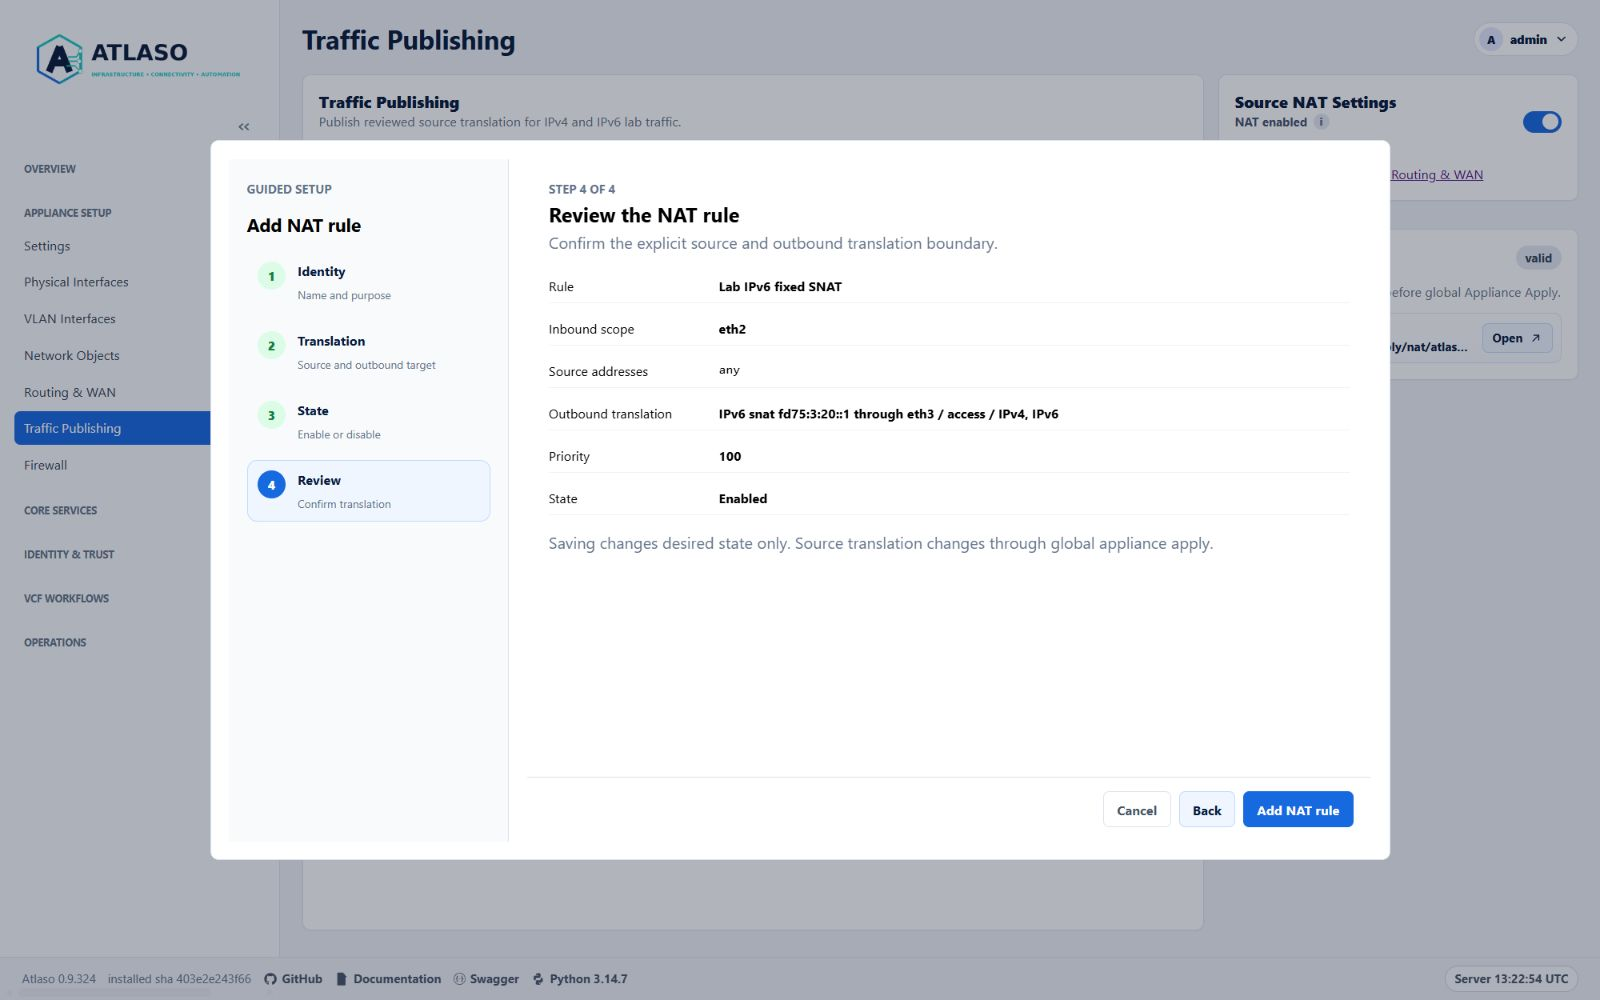Click step 2 Translation number badge
1600x1000 pixels.
point(271,346)
